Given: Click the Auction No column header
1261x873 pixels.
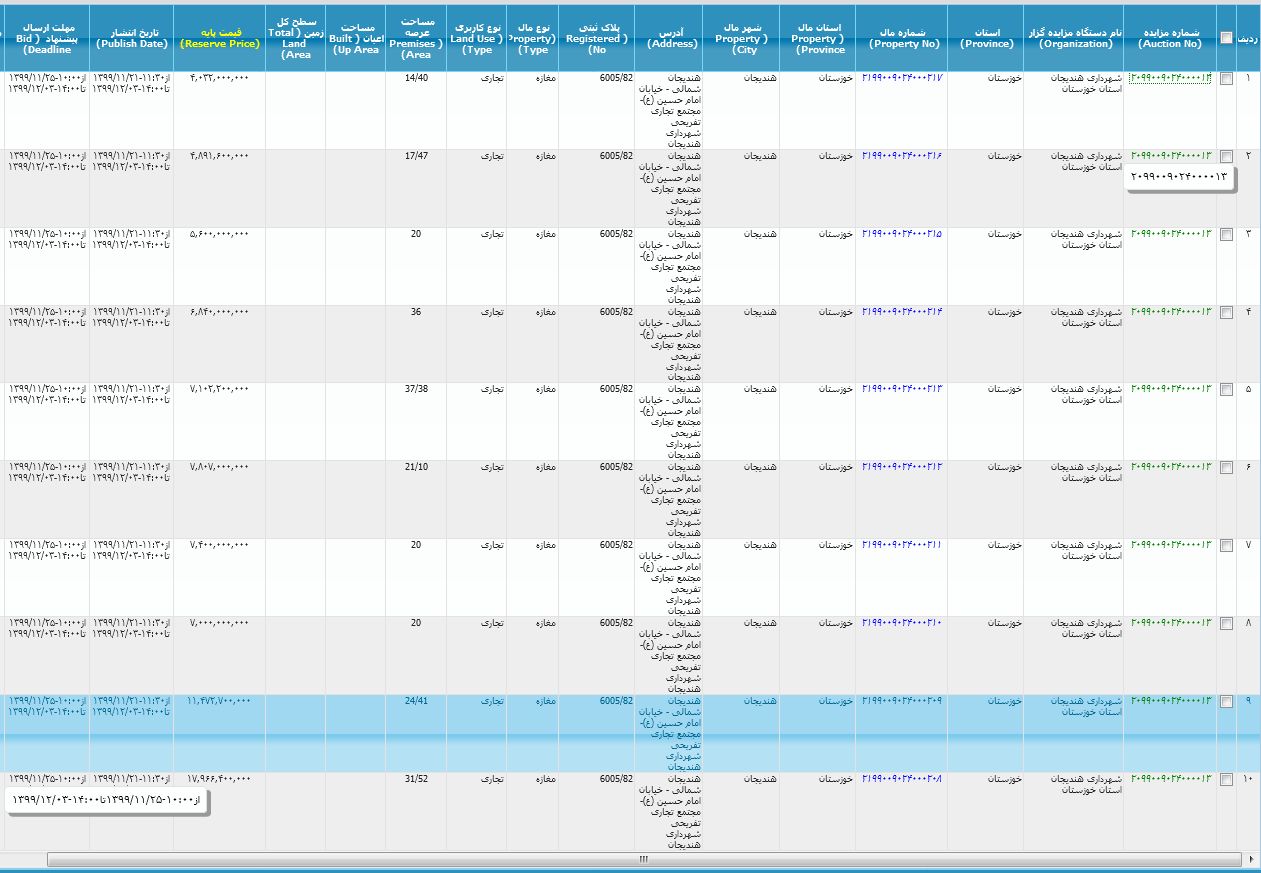Looking at the screenshot, I should [1170, 38].
